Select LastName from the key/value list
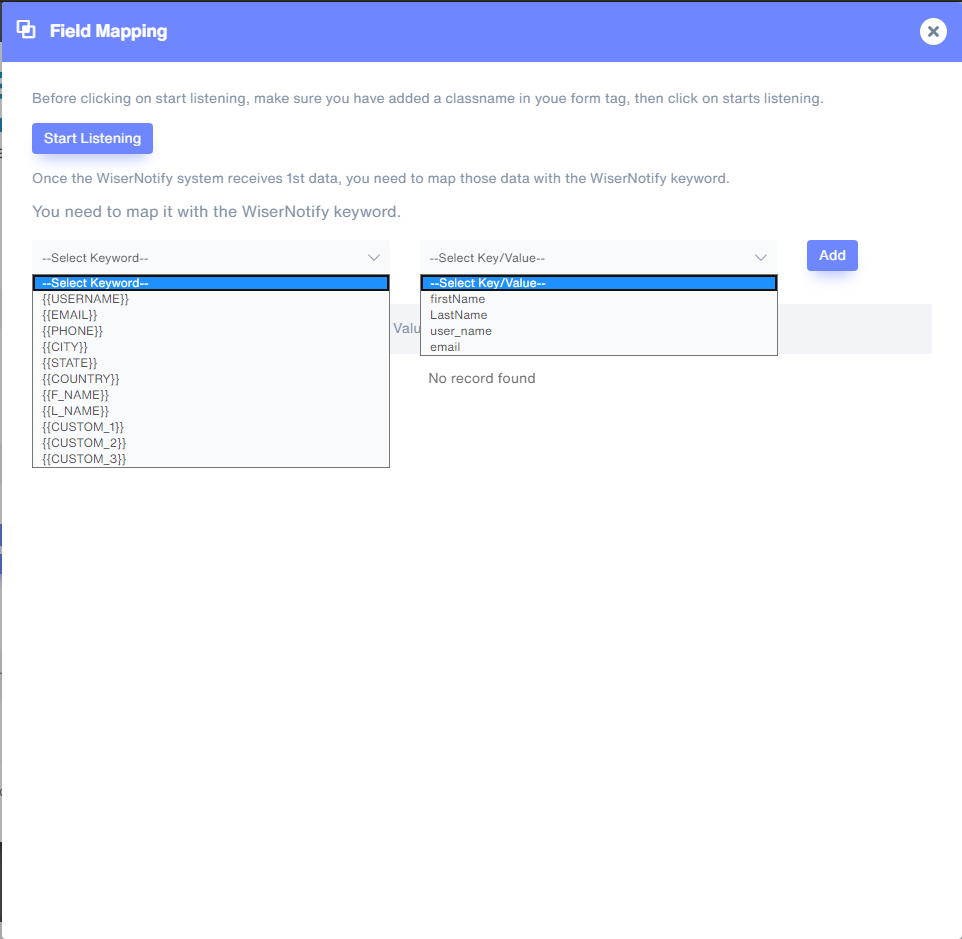Screen dimensions: 962x939 tap(458, 315)
